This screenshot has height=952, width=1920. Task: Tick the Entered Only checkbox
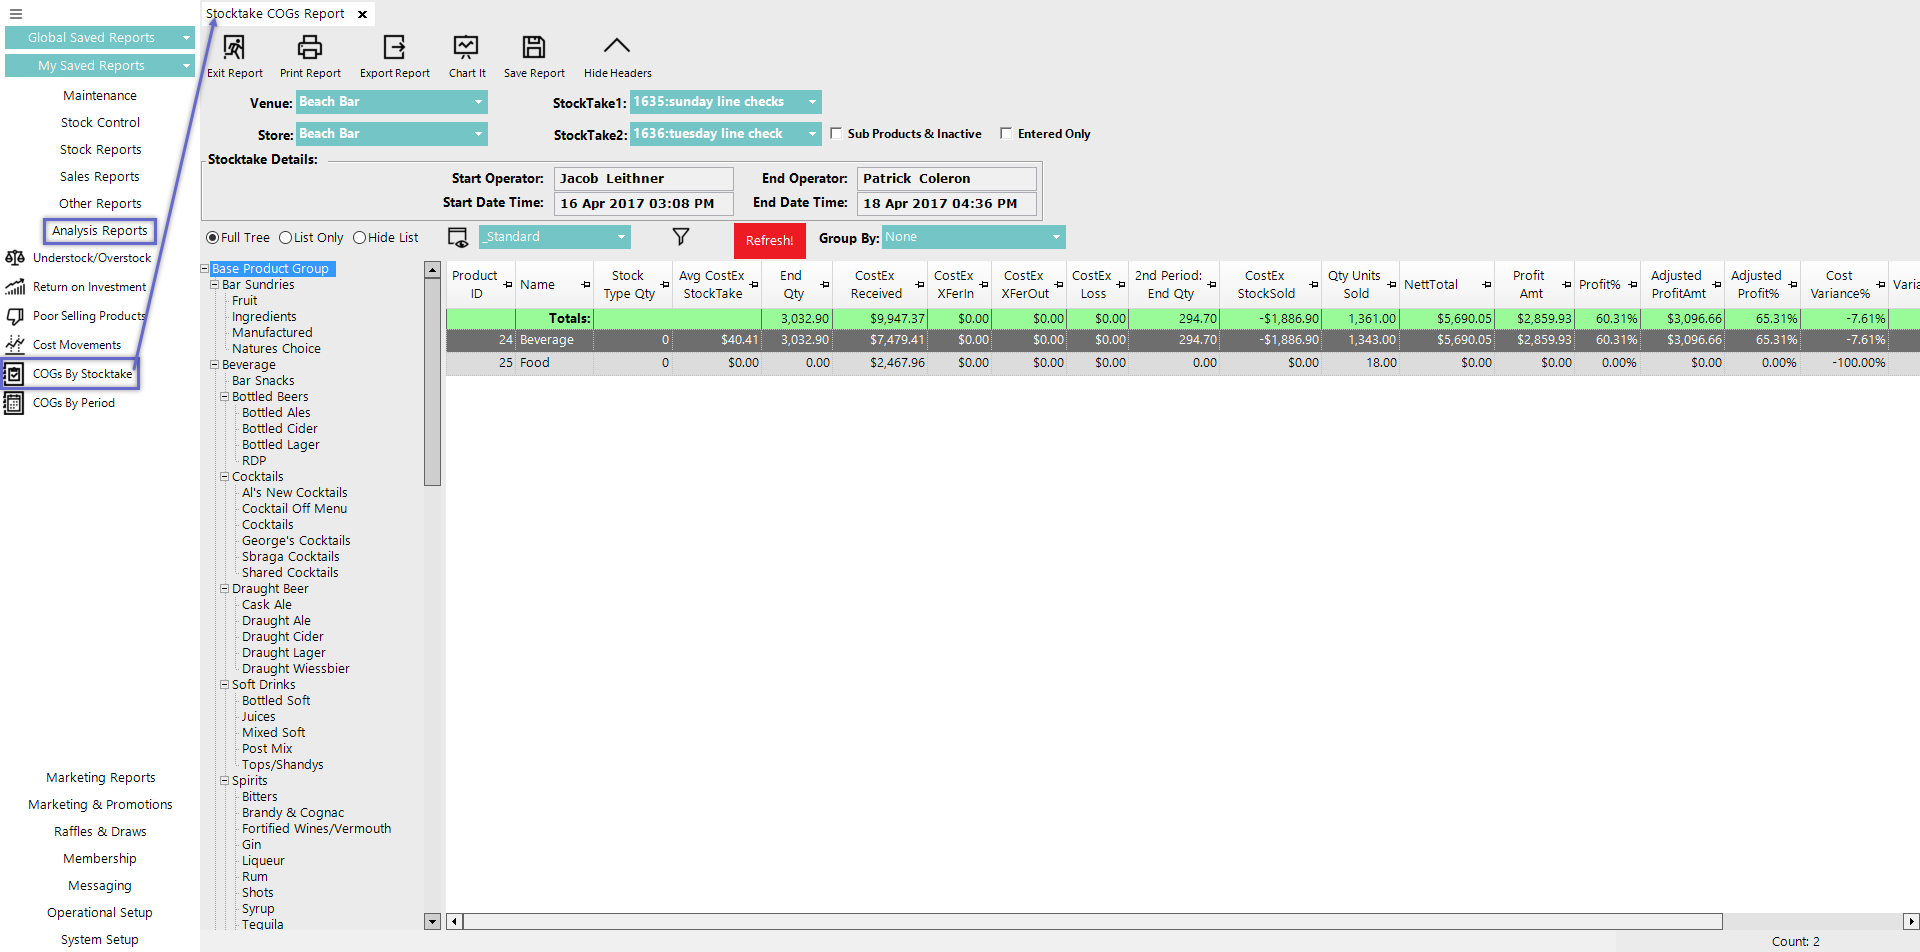point(1006,133)
